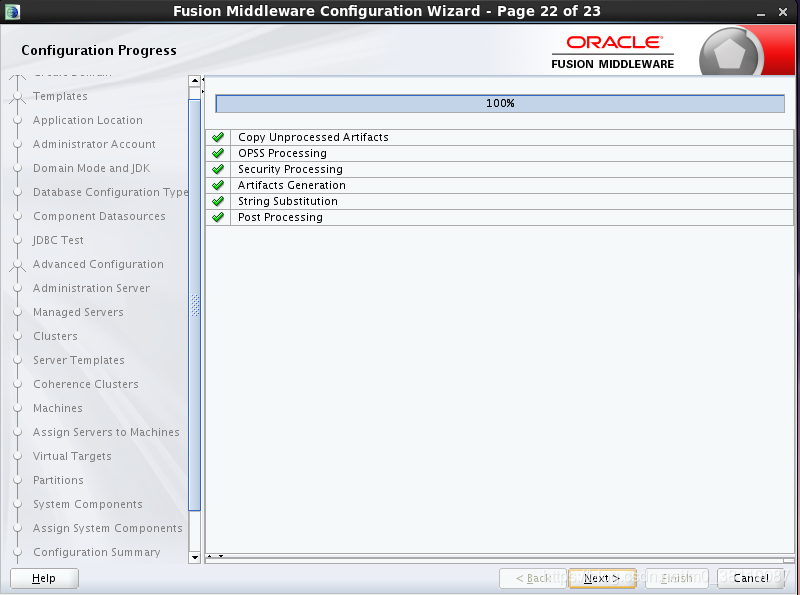
Task: Select the Coherence Clusters step
Action: (x=86, y=384)
